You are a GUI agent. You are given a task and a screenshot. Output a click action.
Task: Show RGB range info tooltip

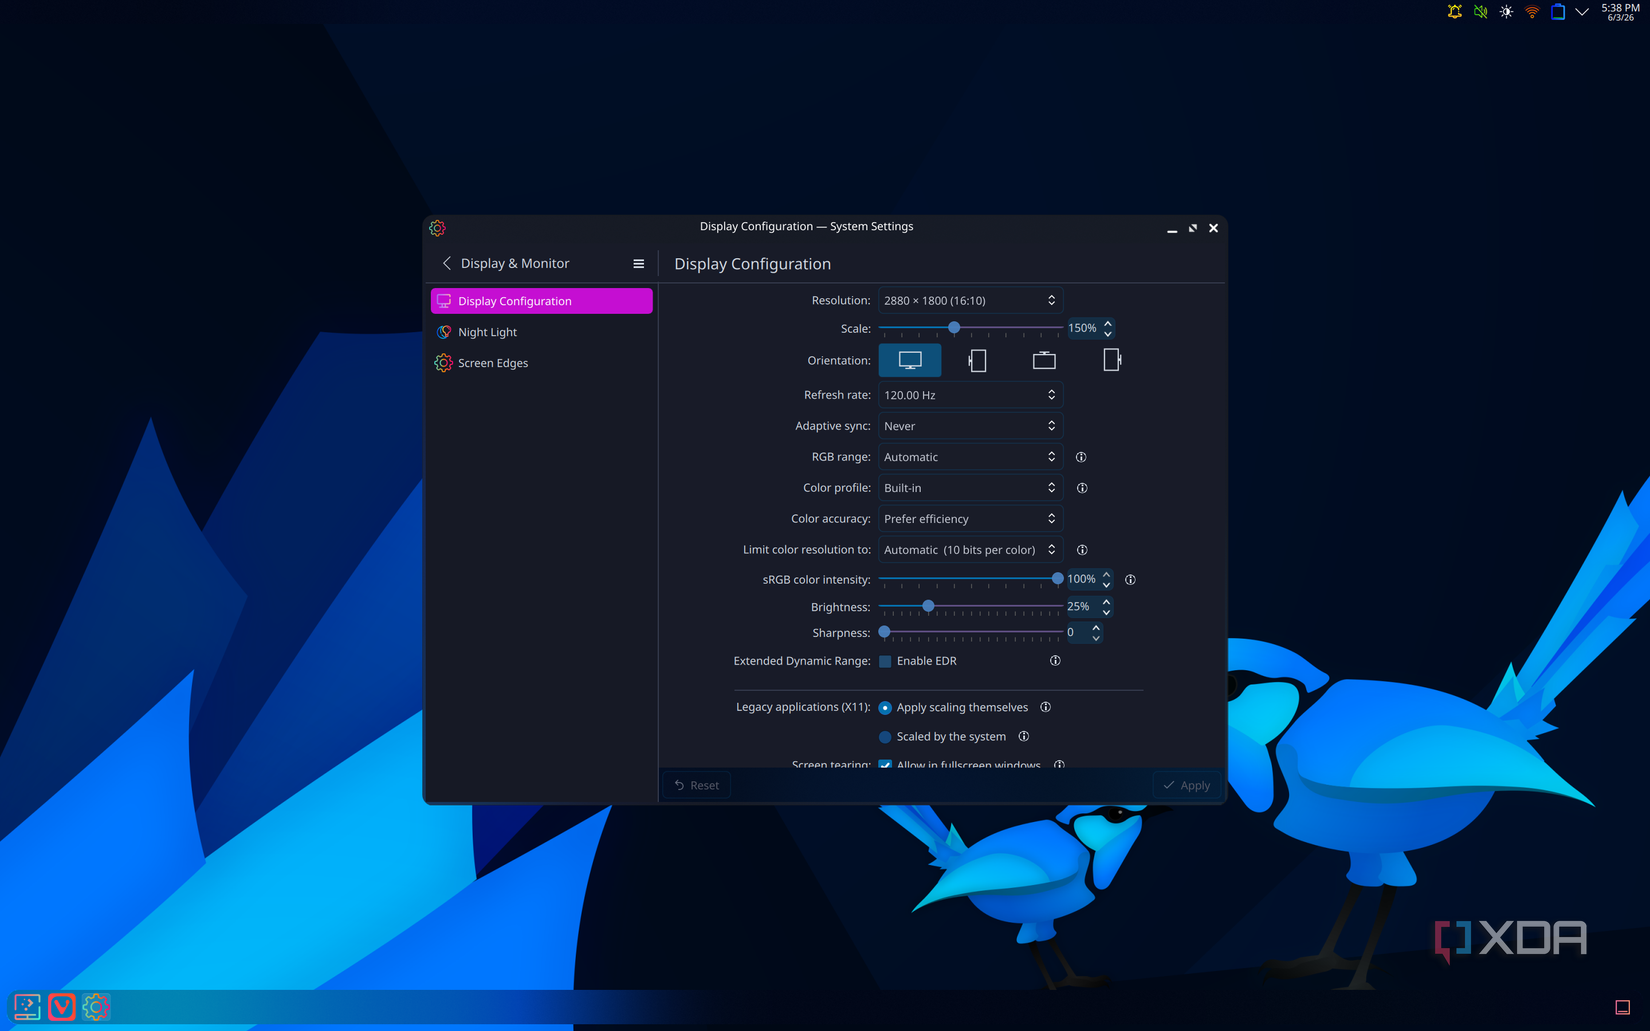tap(1081, 457)
